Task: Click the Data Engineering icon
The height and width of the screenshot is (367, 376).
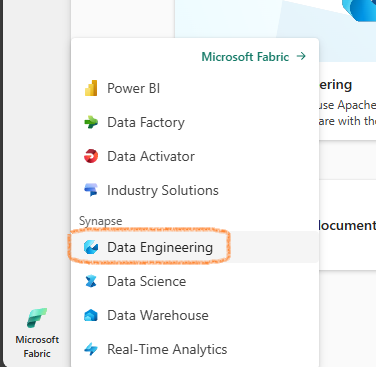Action: click(91, 247)
